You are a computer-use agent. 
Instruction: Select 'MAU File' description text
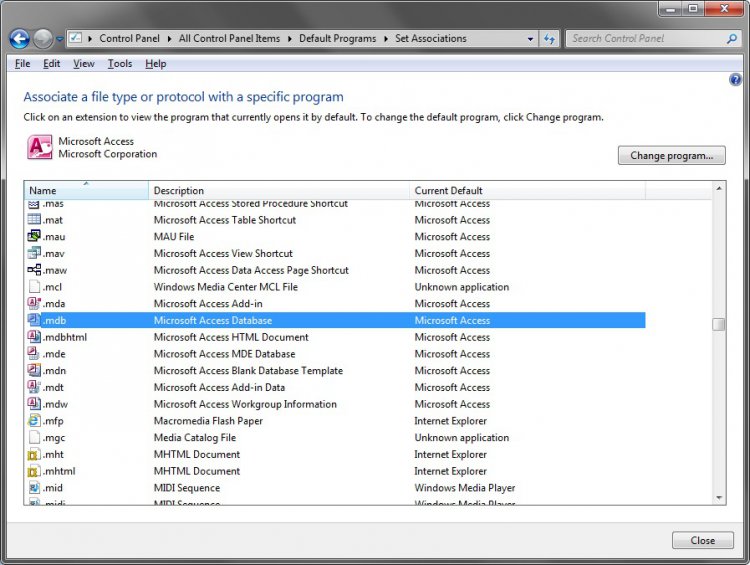coord(174,236)
